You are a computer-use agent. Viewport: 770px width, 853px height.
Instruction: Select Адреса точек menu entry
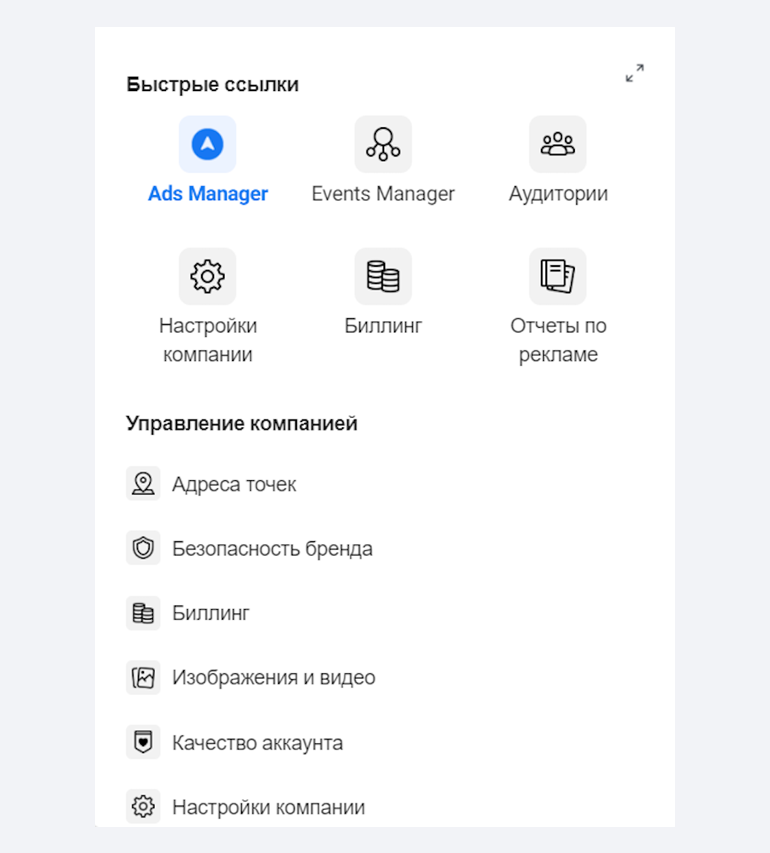pyautogui.click(x=234, y=484)
